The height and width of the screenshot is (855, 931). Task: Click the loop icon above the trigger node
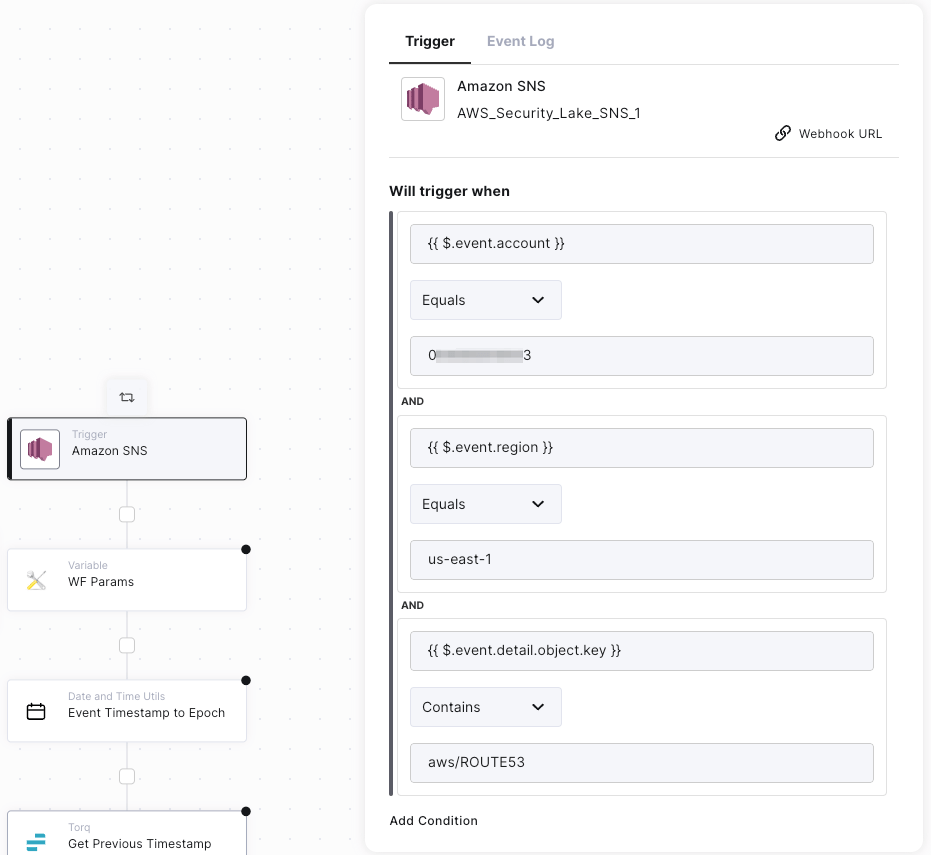pos(127,397)
